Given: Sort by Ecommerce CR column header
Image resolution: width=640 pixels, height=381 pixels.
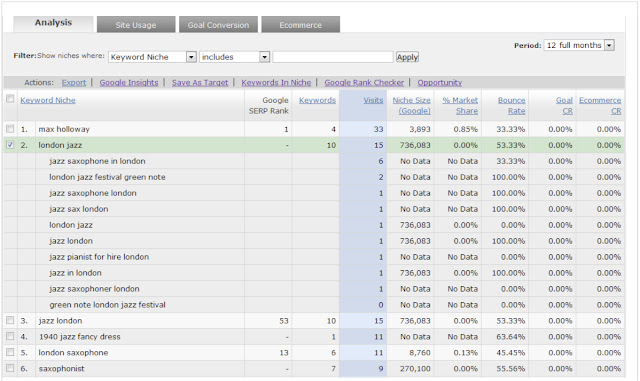Looking at the screenshot, I should tap(600, 106).
